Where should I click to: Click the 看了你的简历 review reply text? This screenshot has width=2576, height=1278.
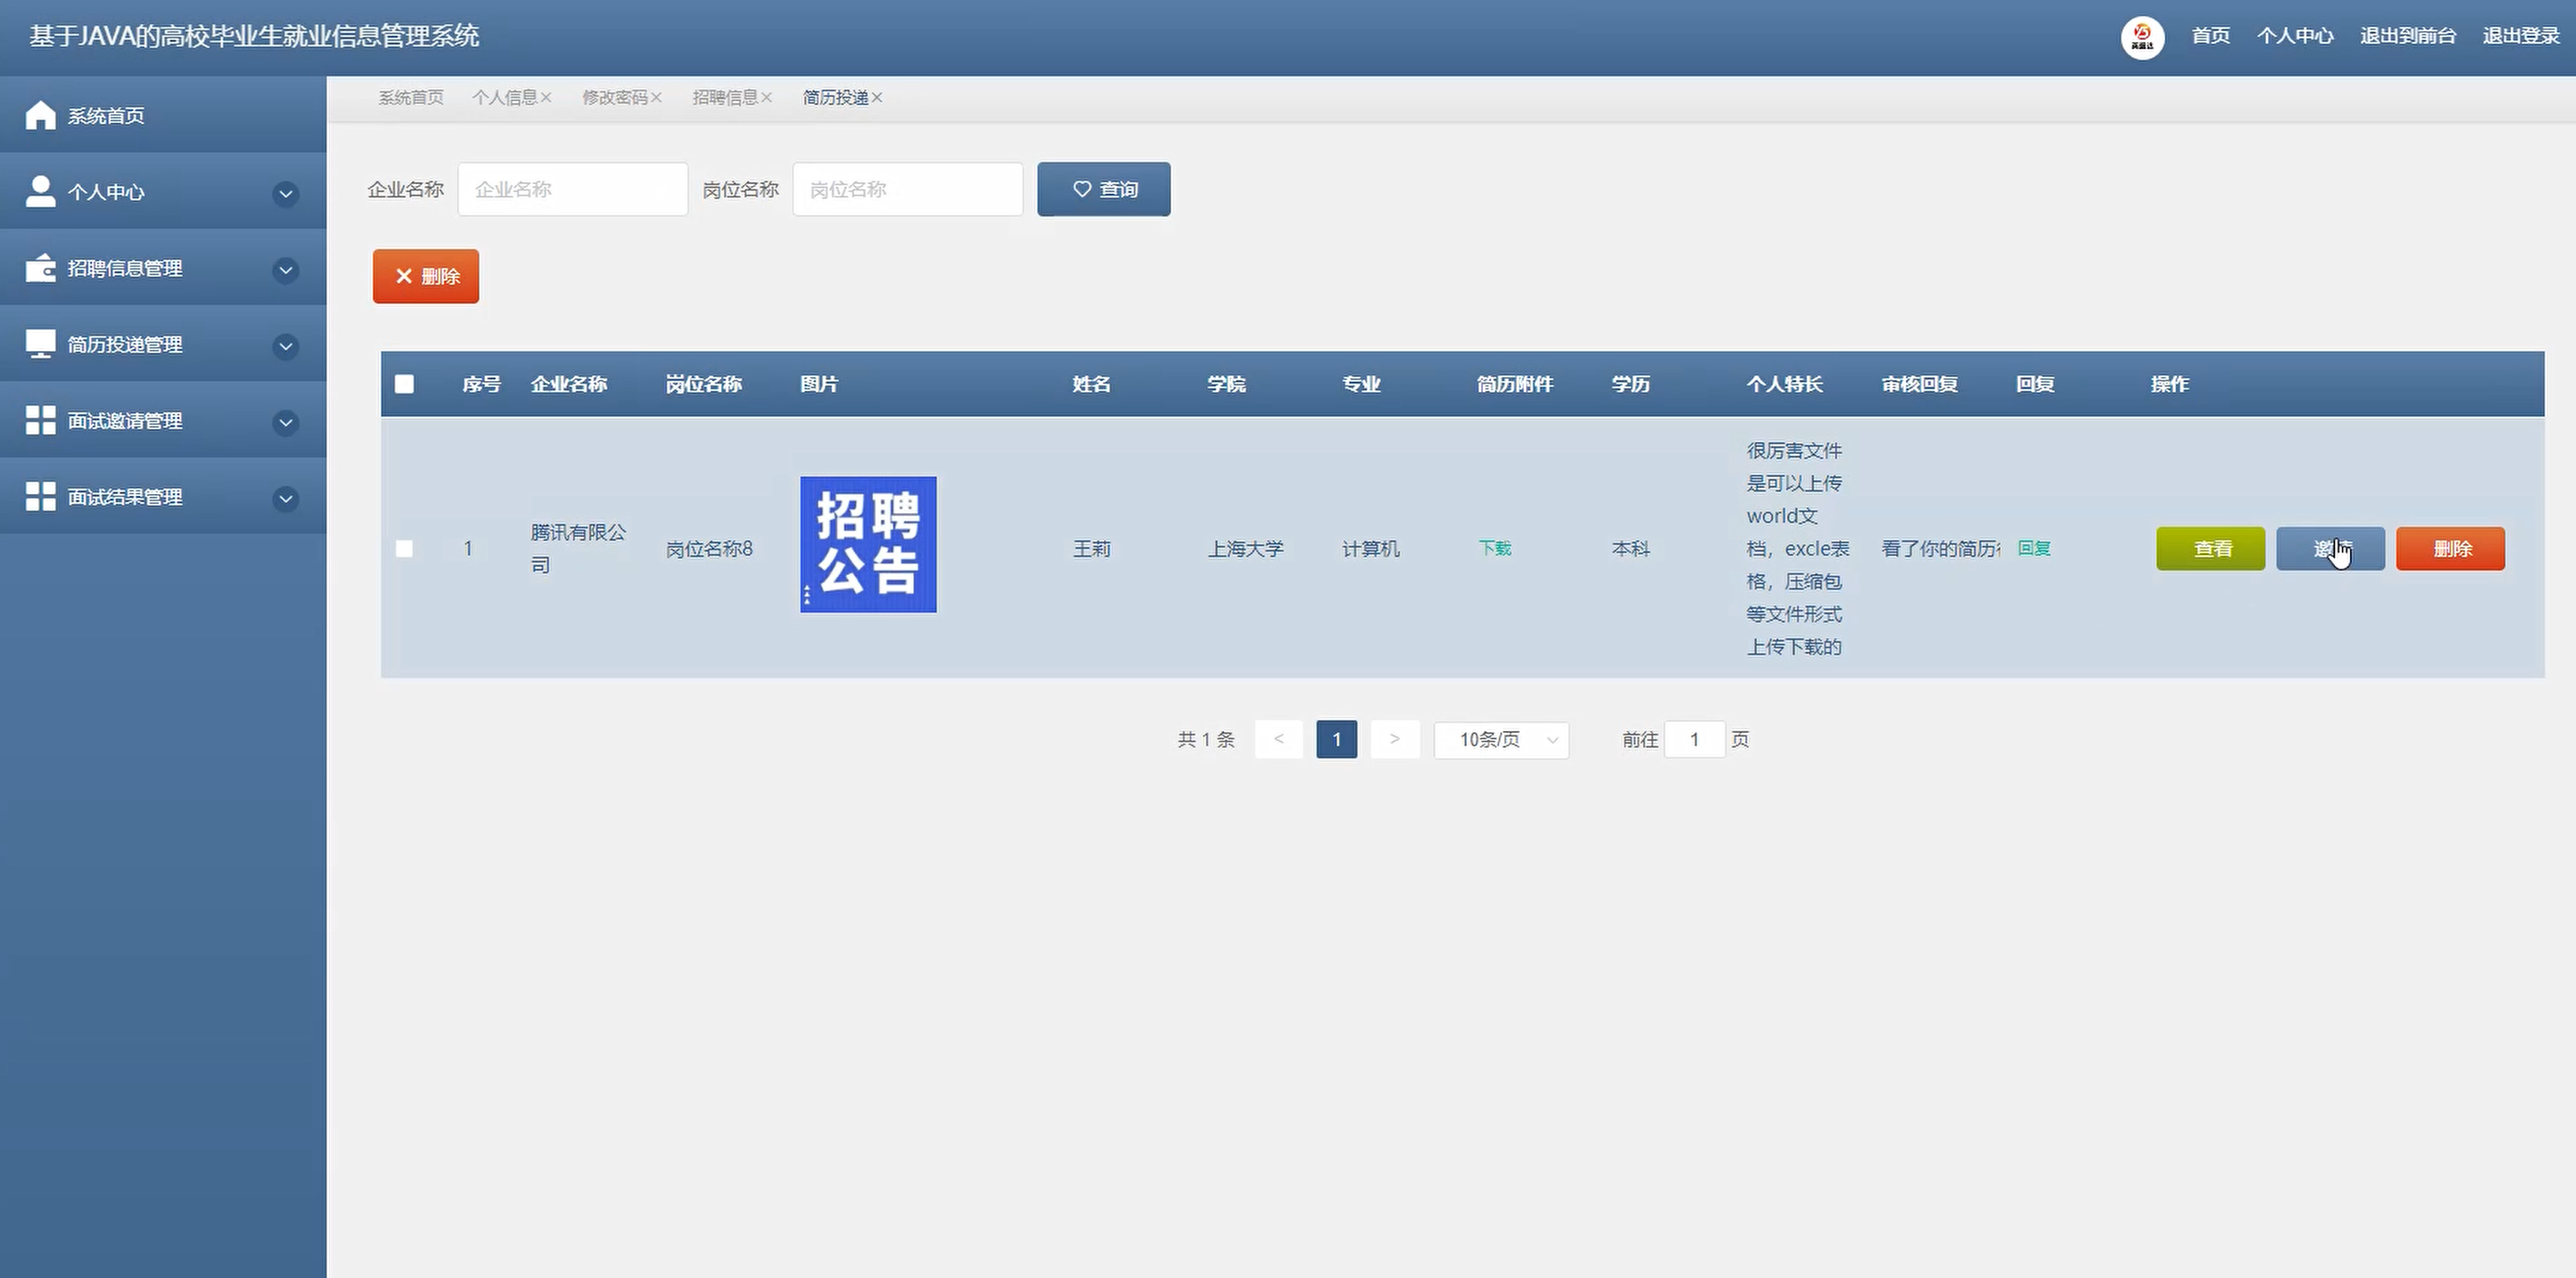coord(1940,548)
